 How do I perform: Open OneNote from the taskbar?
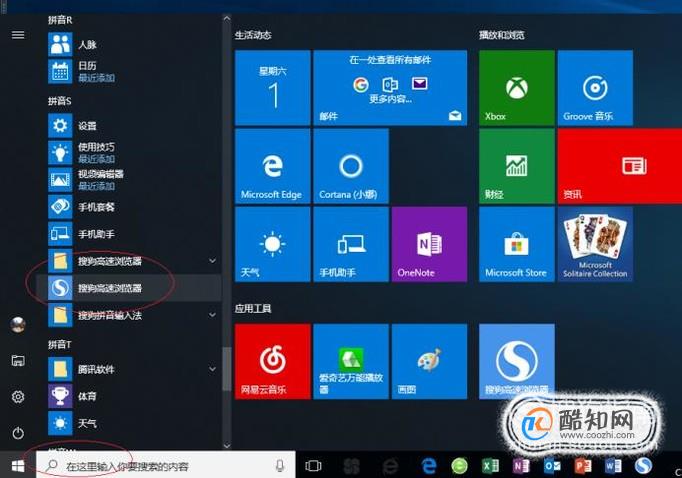(x=521, y=466)
